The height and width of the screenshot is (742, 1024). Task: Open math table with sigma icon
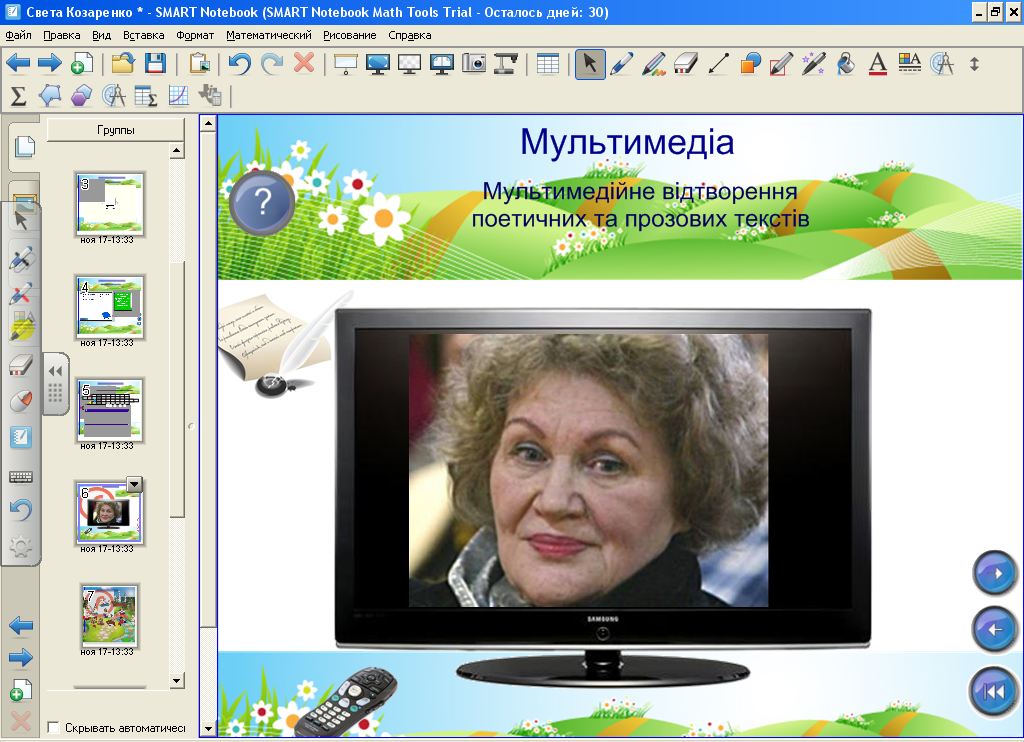click(x=146, y=96)
